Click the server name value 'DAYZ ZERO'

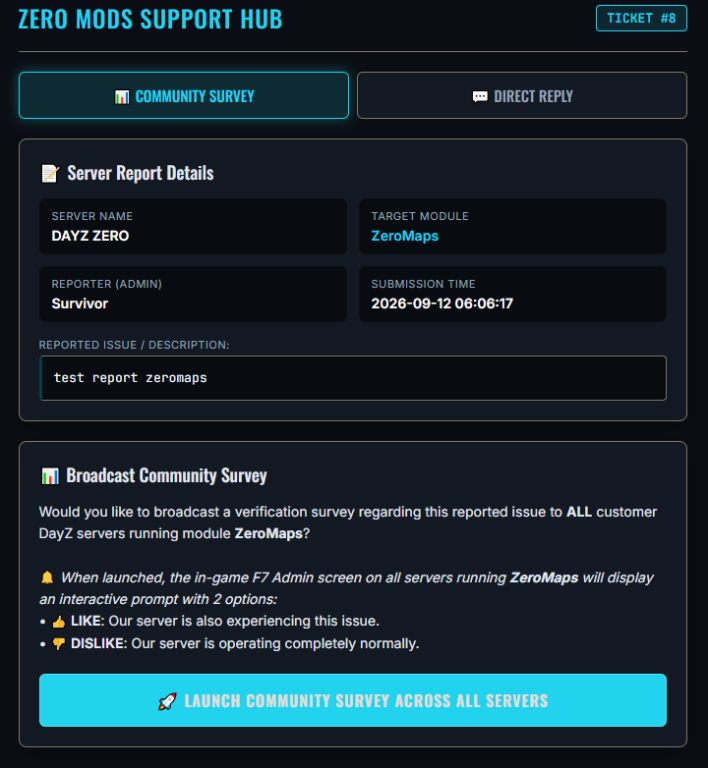pyautogui.click(x=90, y=236)
